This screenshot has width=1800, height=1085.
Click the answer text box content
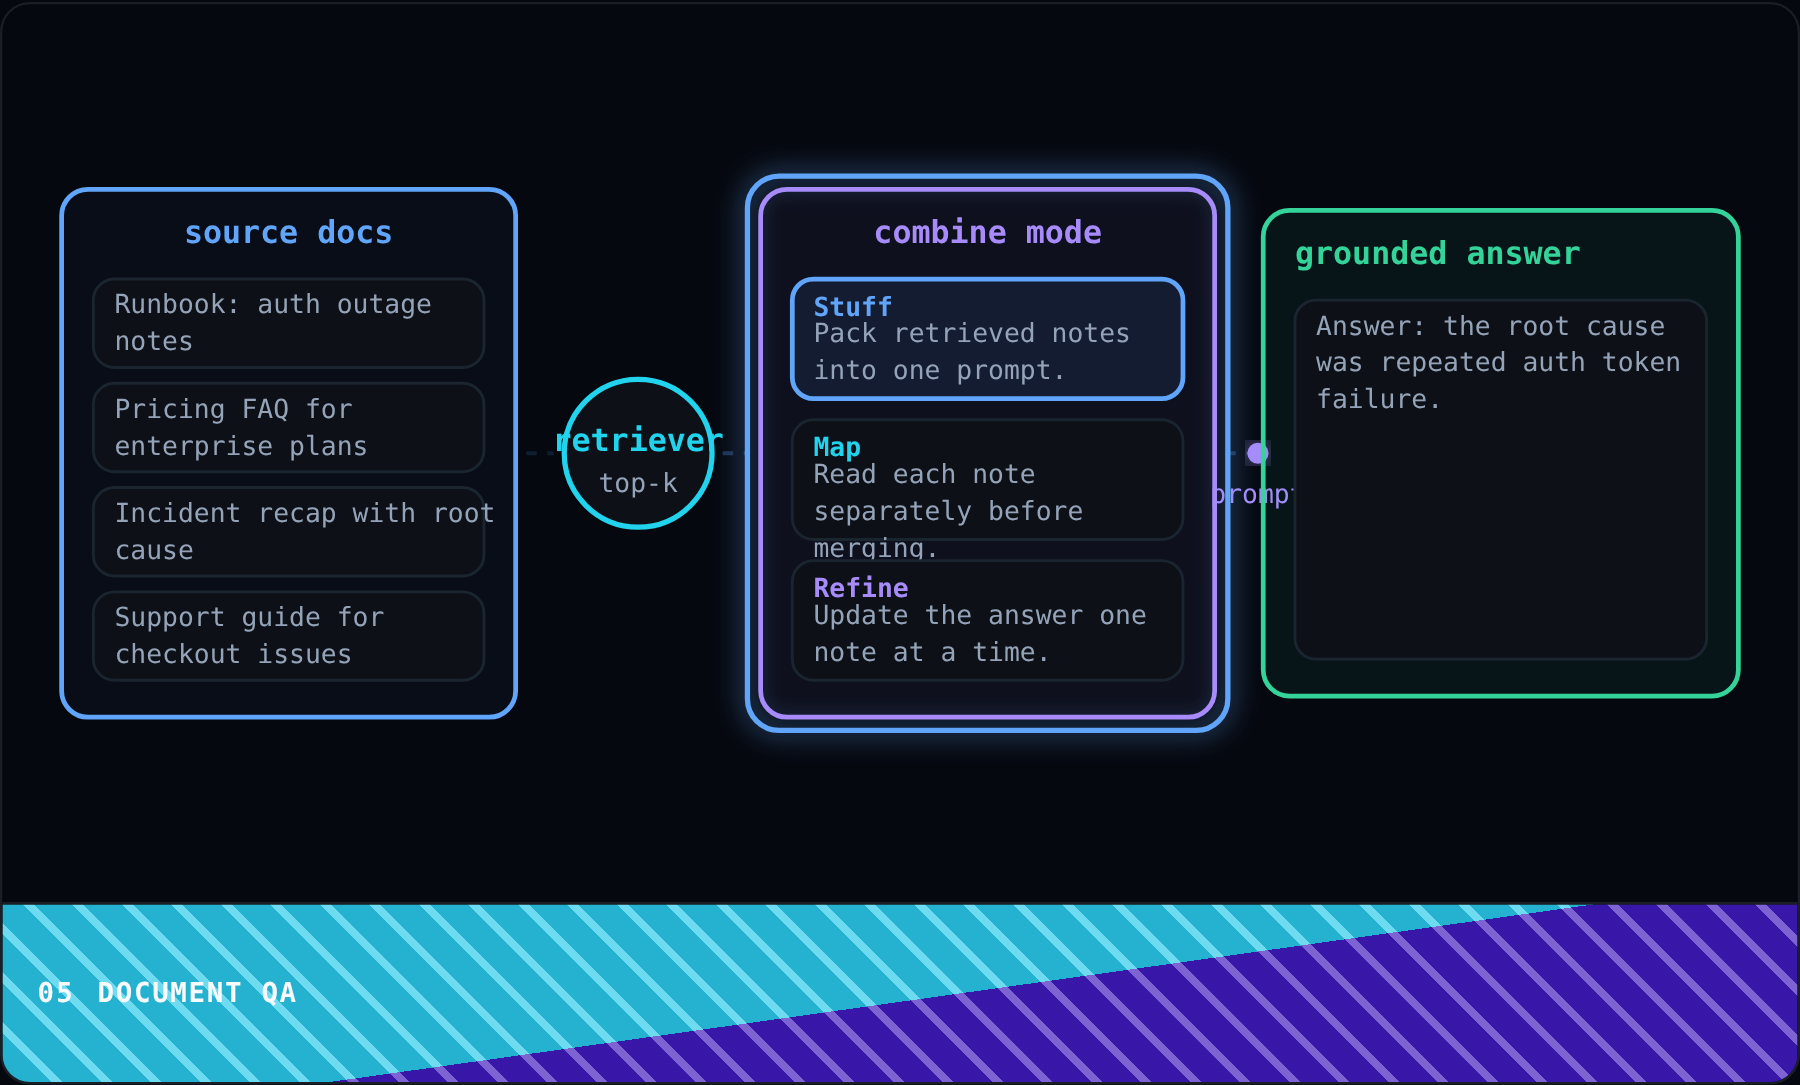click(x=1500, y=480)
